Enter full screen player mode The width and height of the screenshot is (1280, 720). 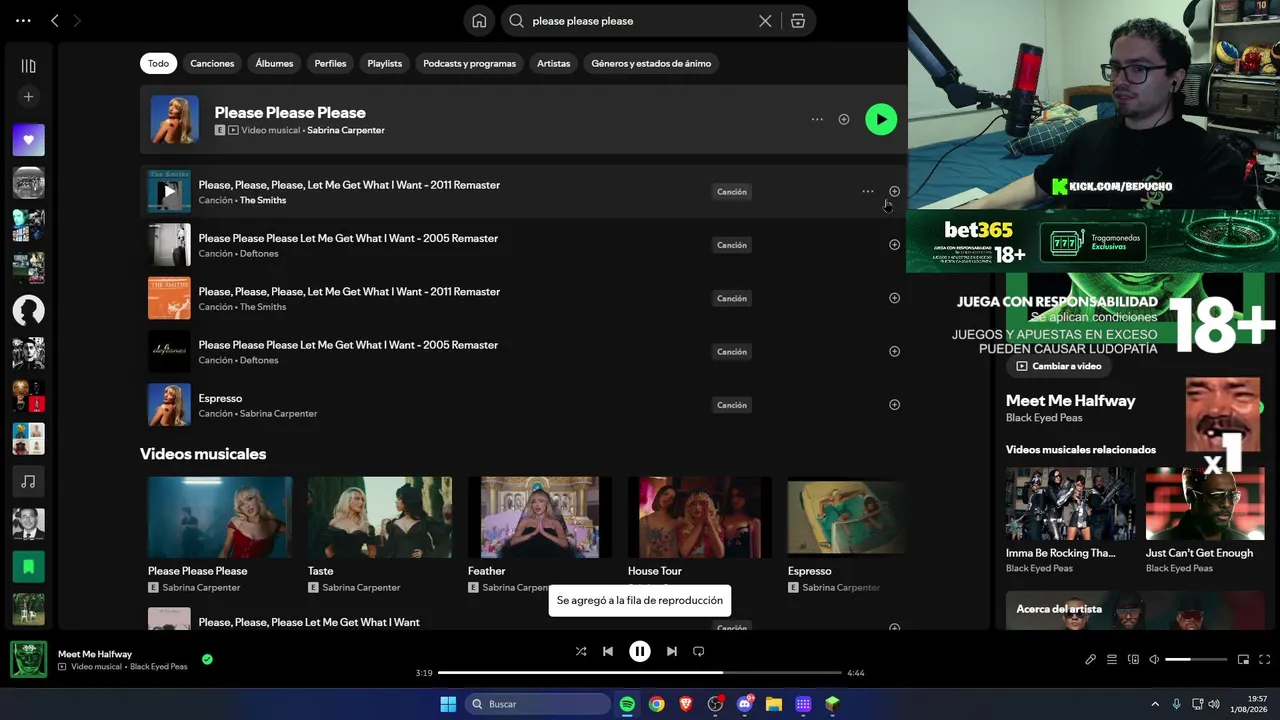click(1264, 660)
